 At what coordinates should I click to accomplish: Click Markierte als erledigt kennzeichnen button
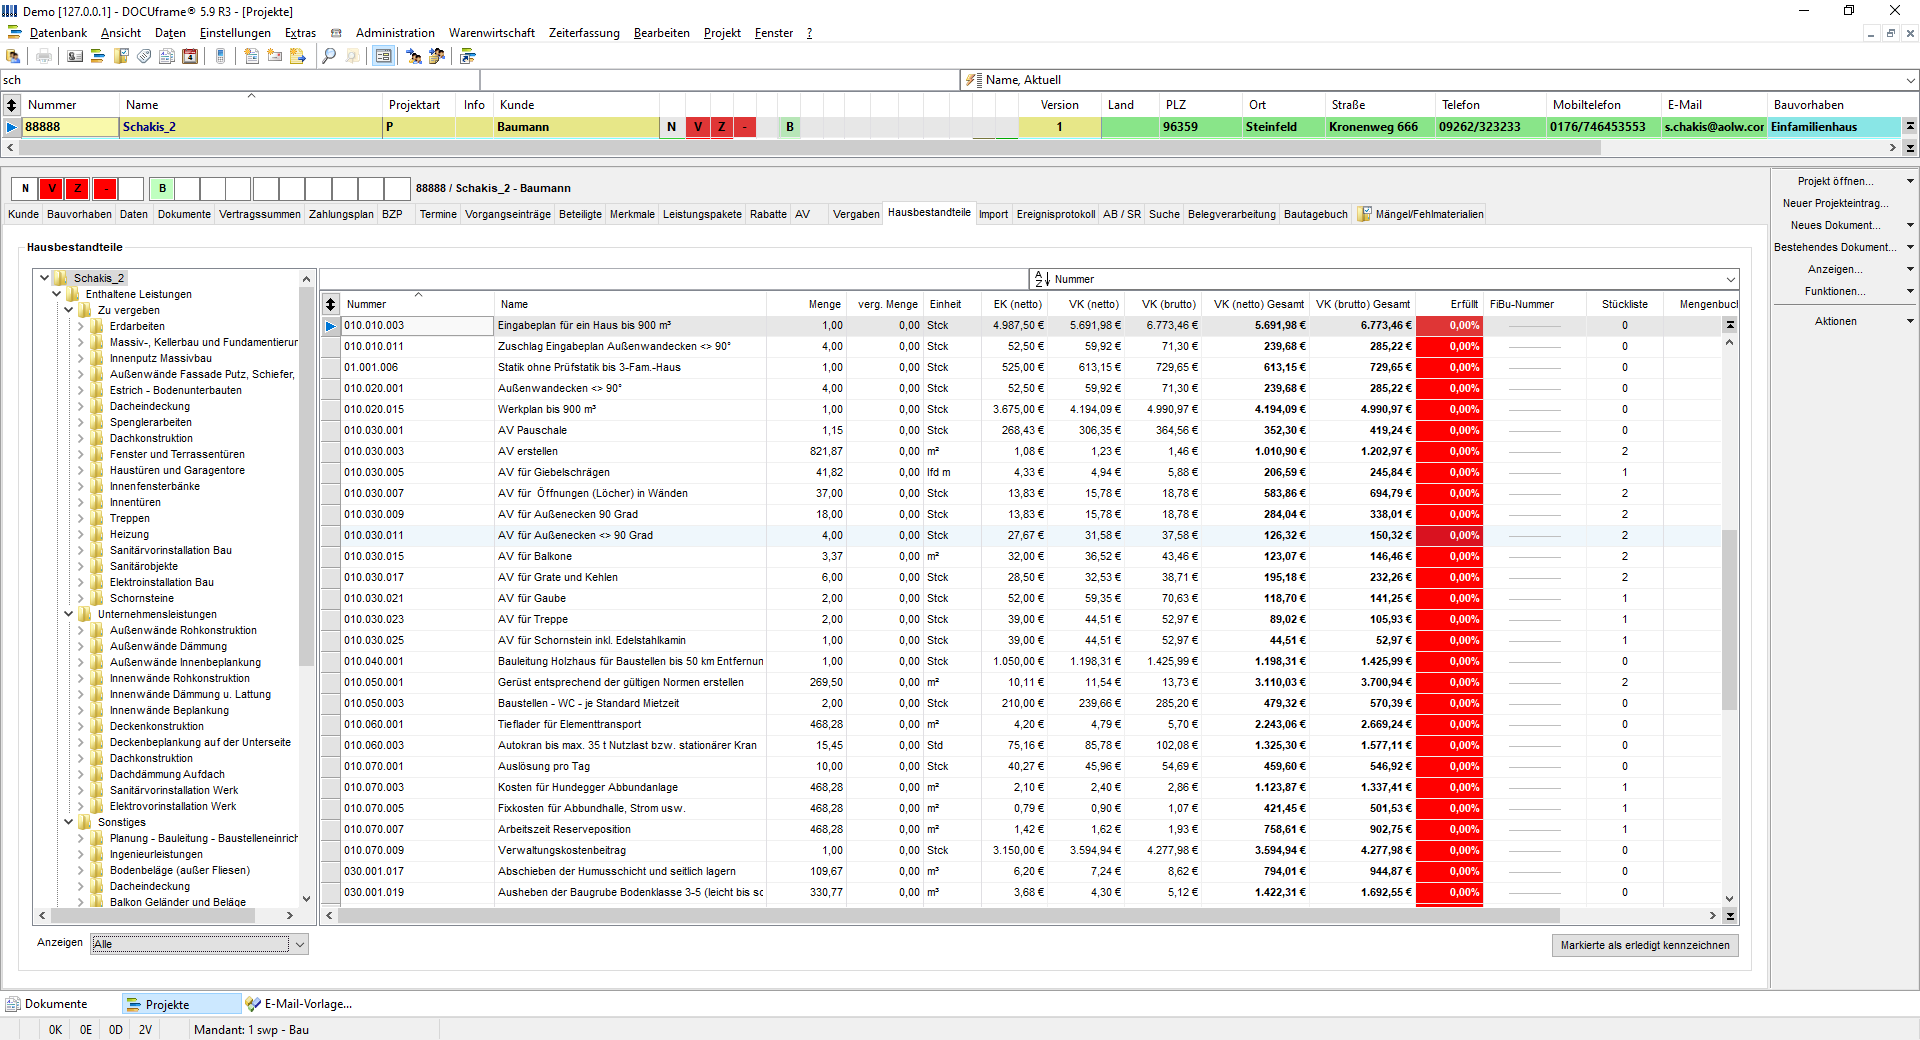pos(1645,945)
